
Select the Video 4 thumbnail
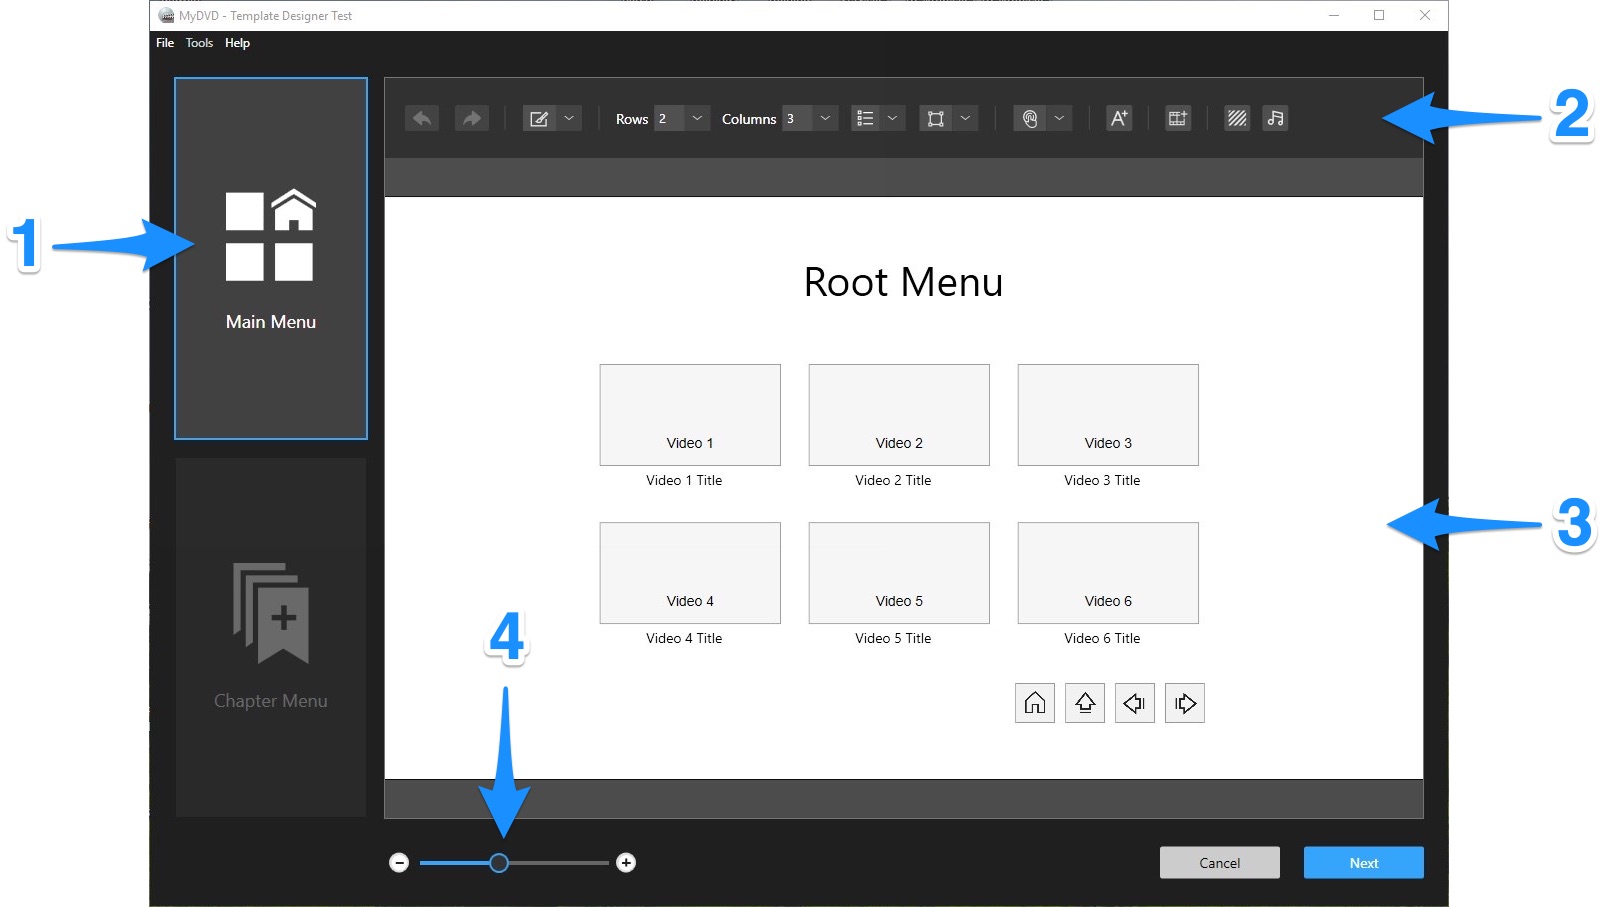click(690, 573)
